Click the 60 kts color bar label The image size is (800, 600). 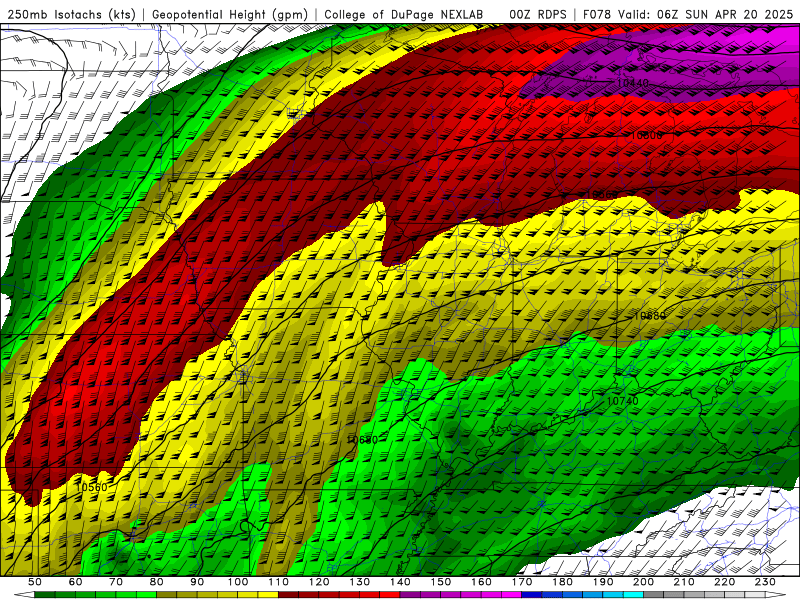tap(75, 582)
